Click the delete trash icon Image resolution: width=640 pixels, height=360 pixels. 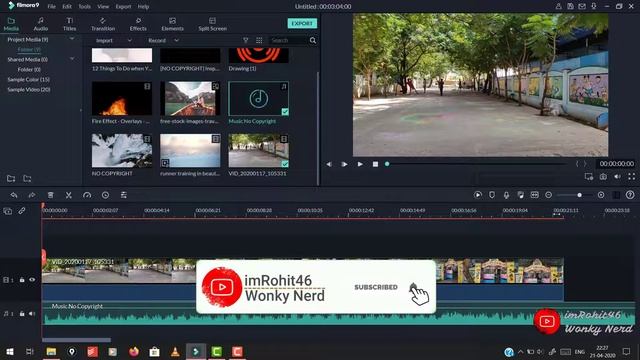[51, 195]
